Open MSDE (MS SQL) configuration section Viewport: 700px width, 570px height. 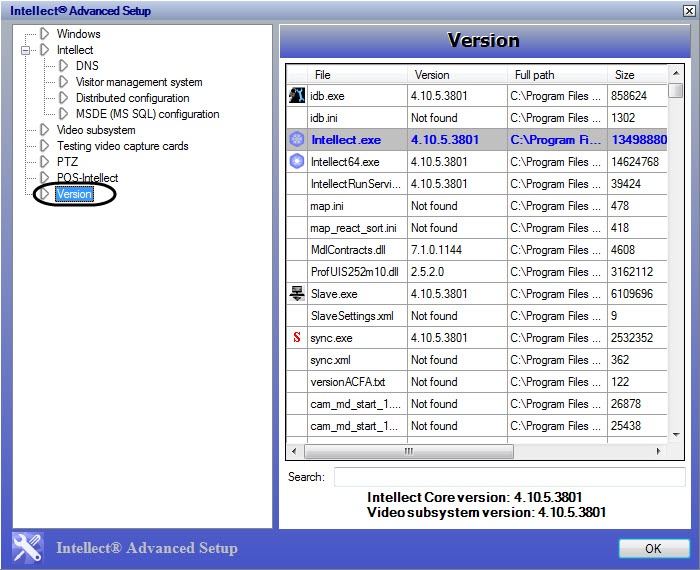point(147,114)
